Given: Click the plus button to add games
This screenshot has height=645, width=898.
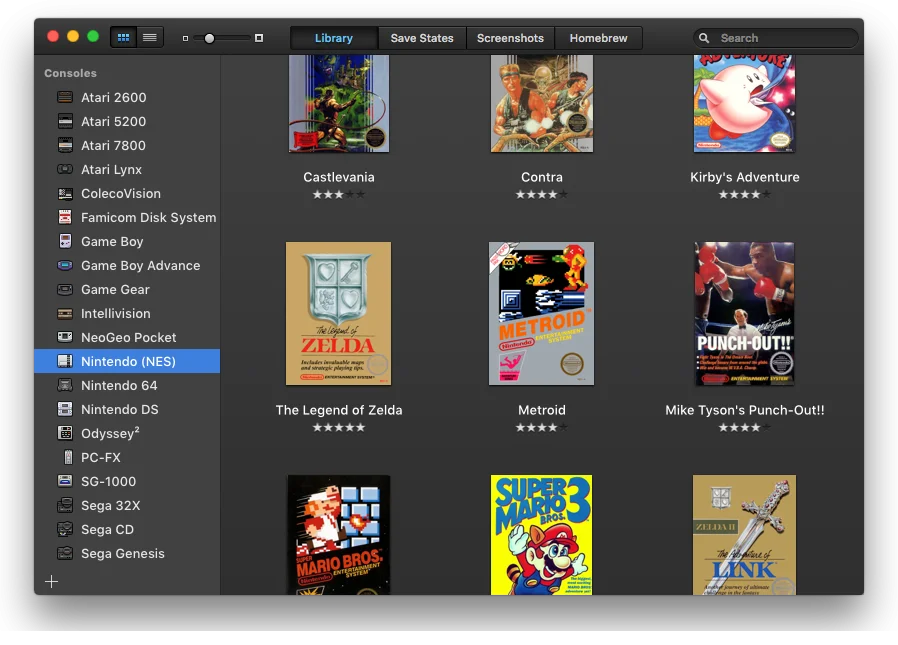Looking at the screenshot, I should (51, 580).
